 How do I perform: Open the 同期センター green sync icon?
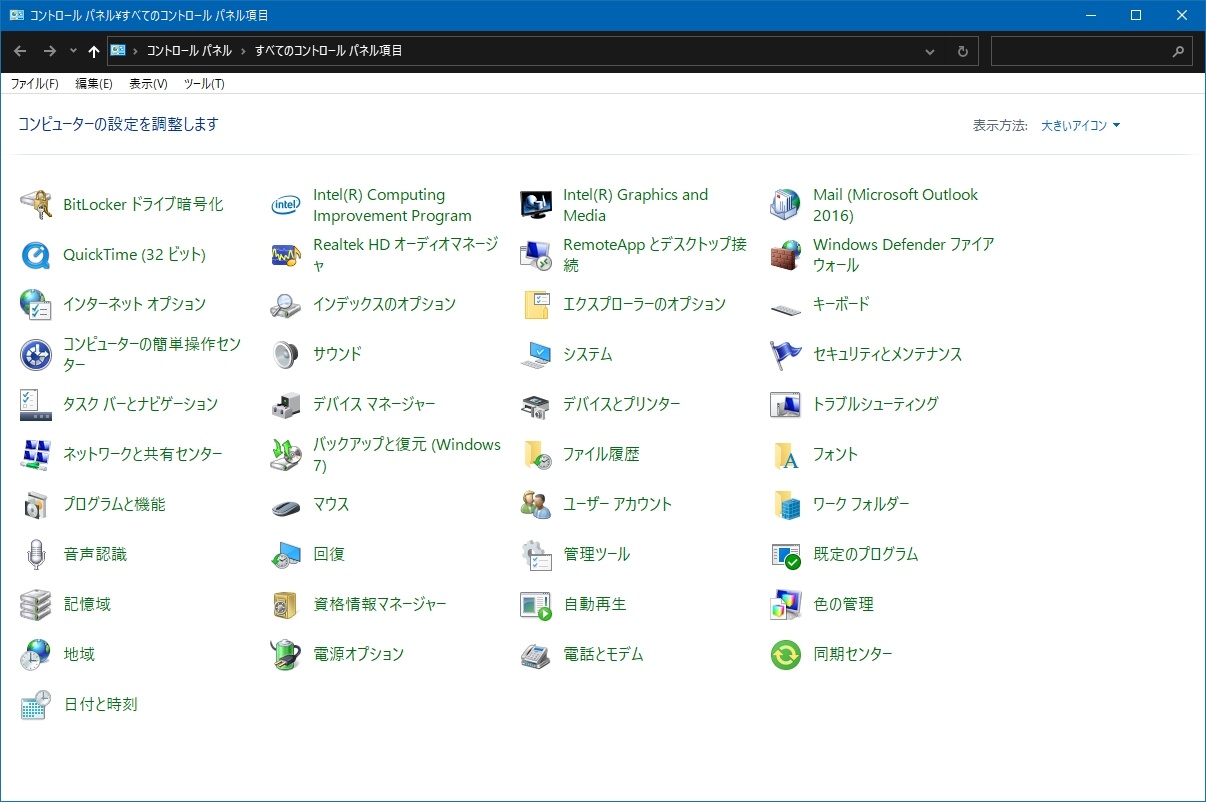[786, 655]
